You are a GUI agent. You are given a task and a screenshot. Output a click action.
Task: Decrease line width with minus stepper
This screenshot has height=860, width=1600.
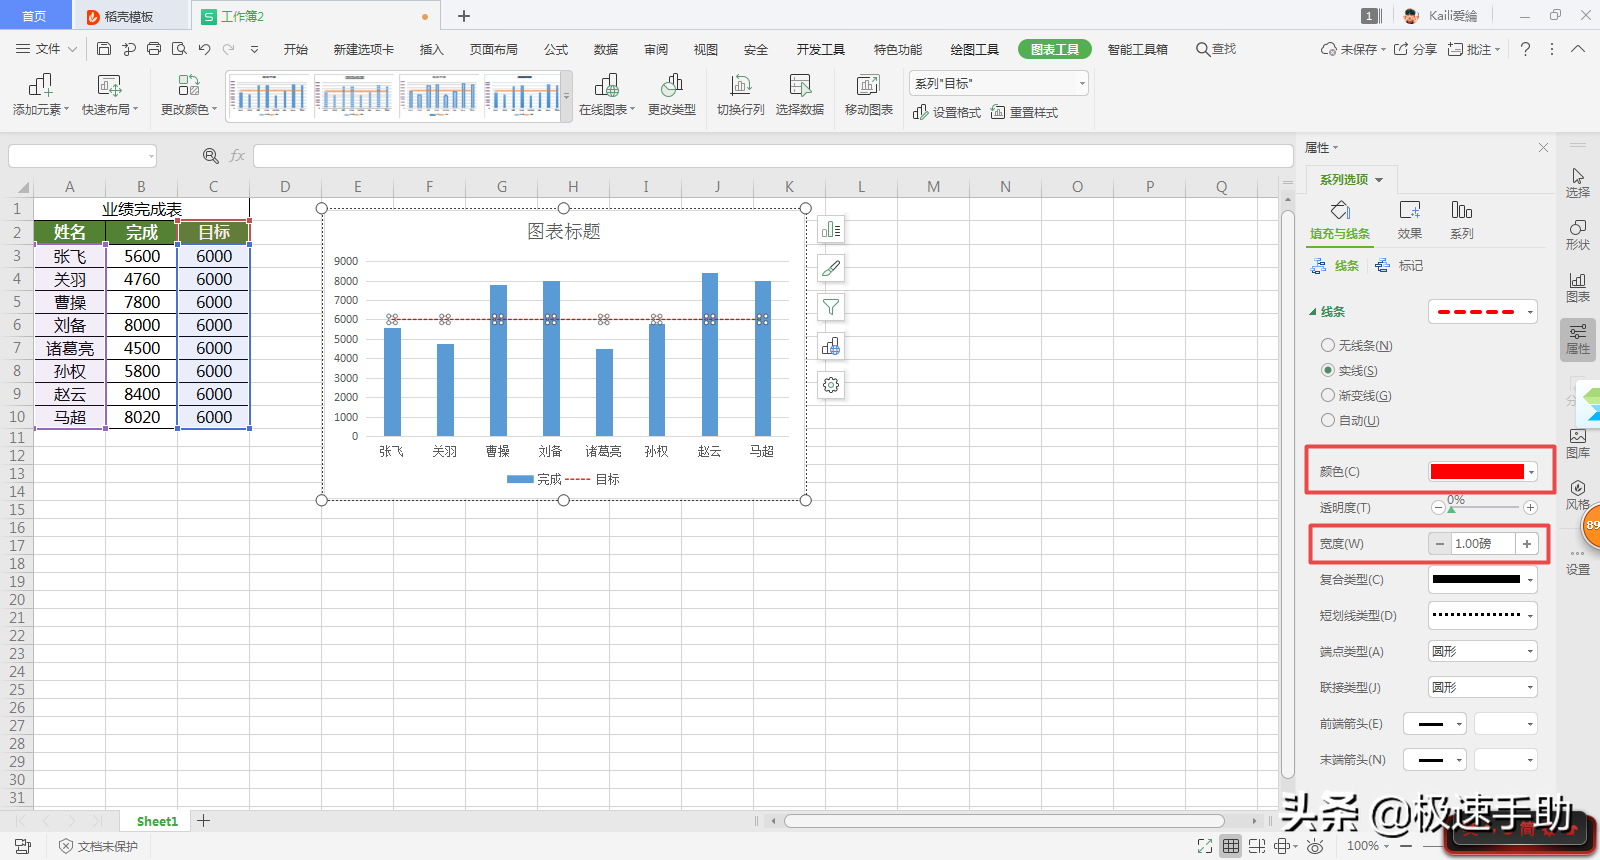(1439, 544)
